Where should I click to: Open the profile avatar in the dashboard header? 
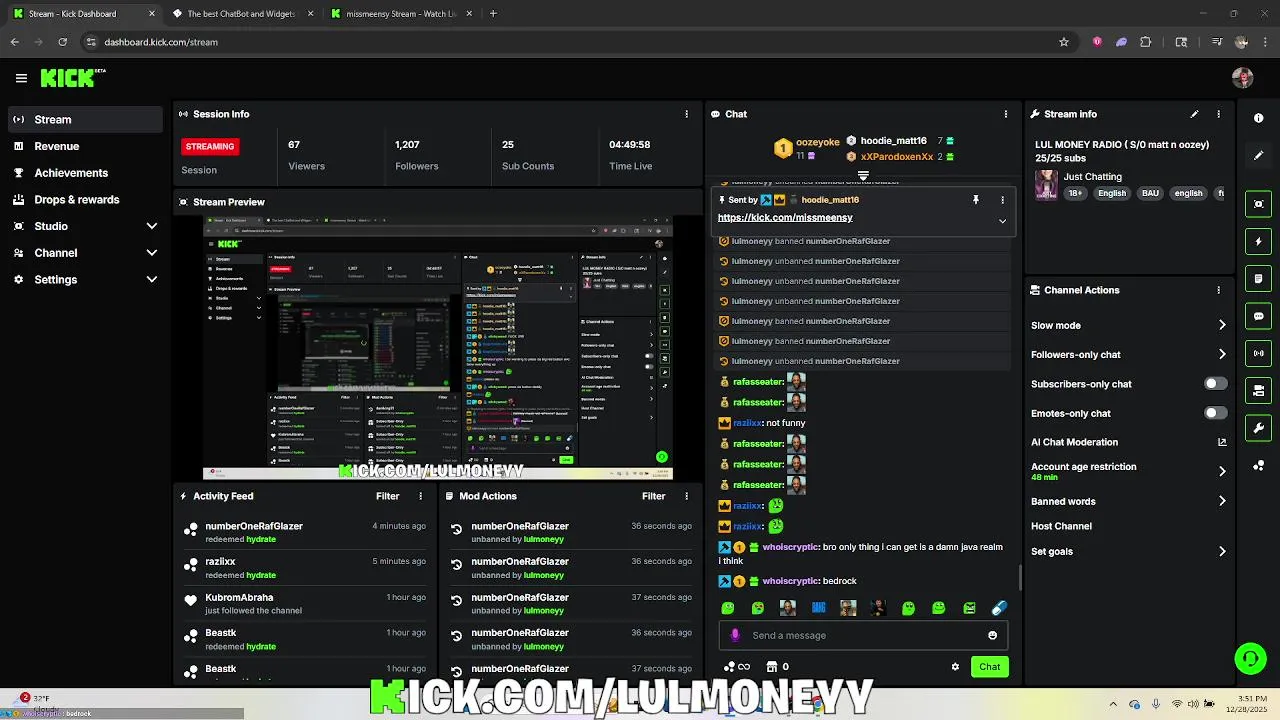pyautogui.click(x=1243, y=78)
